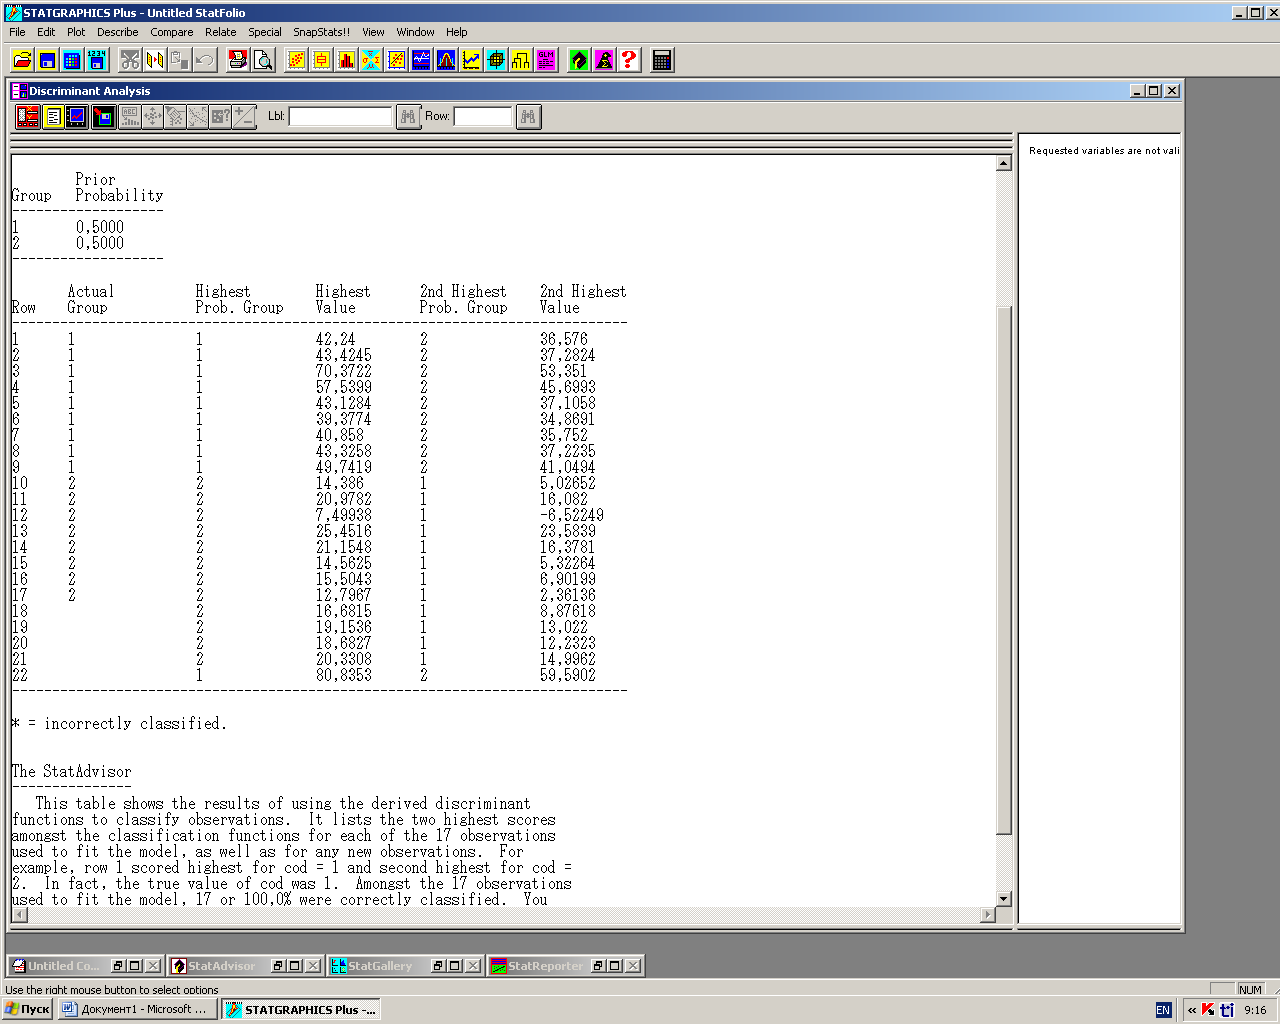Open the File menu
The width and height of the screenshot is (1280, 1024).
coord(17,32)
